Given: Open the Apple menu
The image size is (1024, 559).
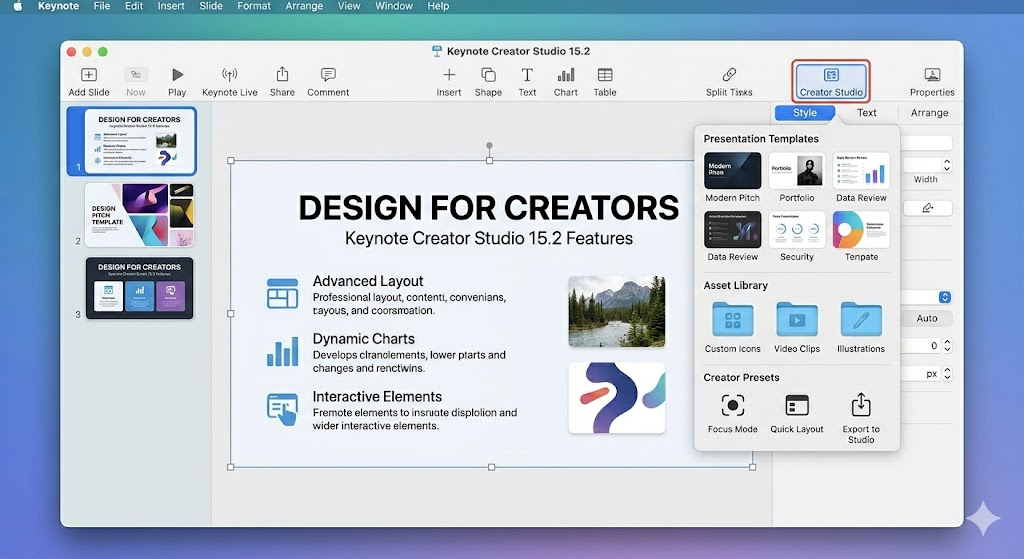Looking at the screenshot, I should 18,6.
